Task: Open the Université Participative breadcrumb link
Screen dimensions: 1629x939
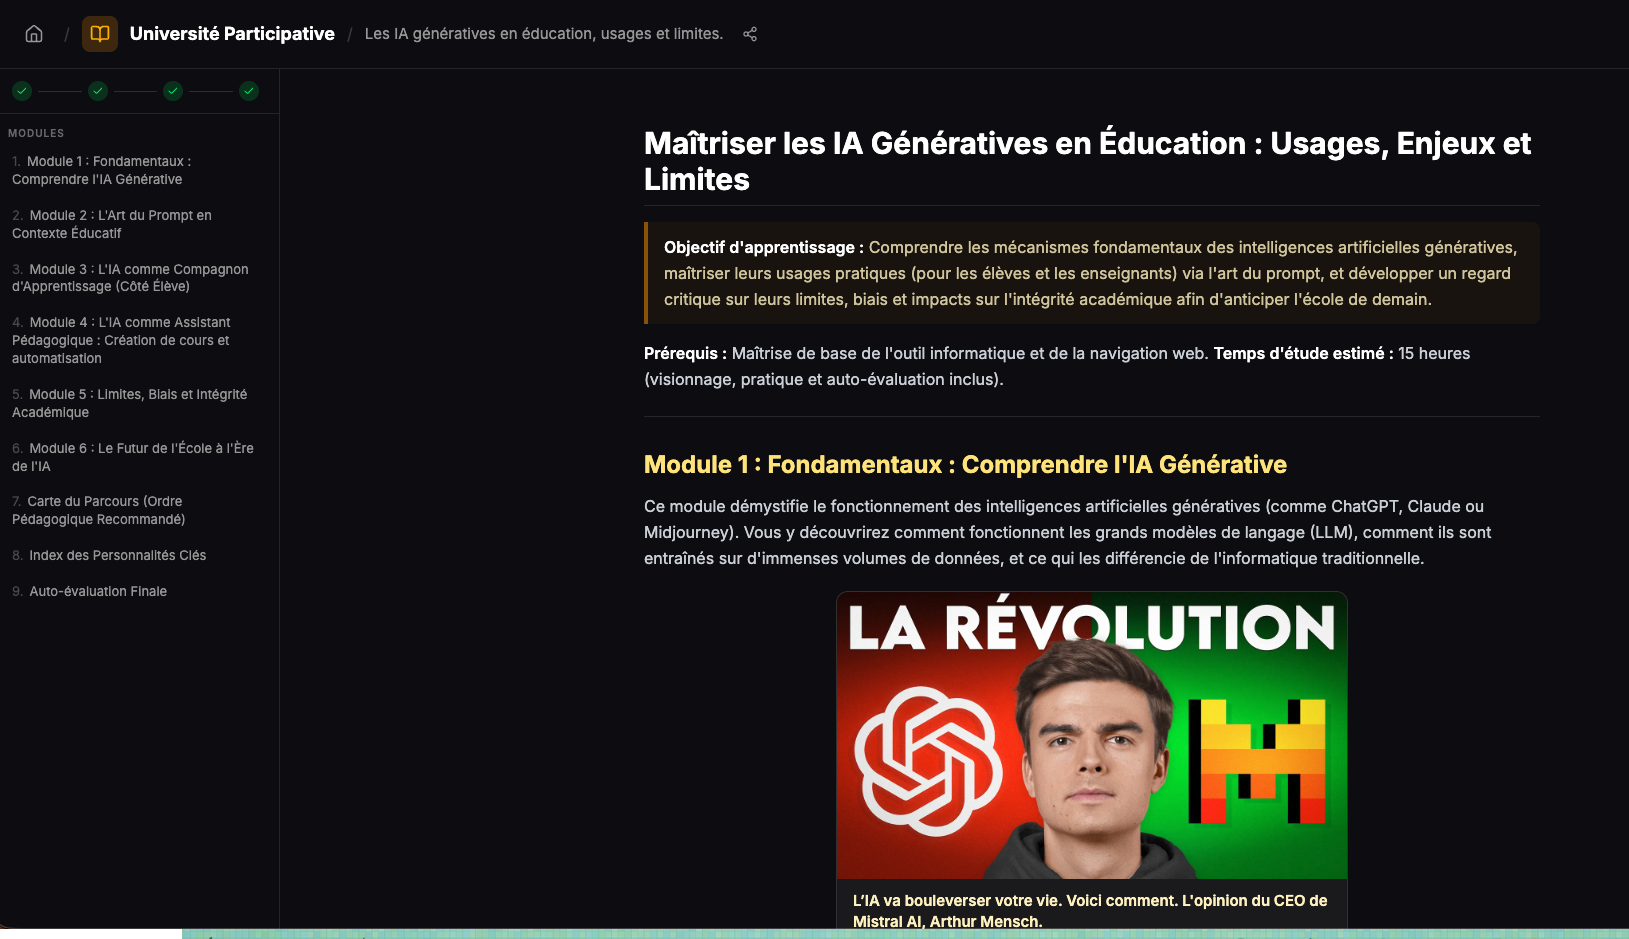Action: (x=232, y=34)
